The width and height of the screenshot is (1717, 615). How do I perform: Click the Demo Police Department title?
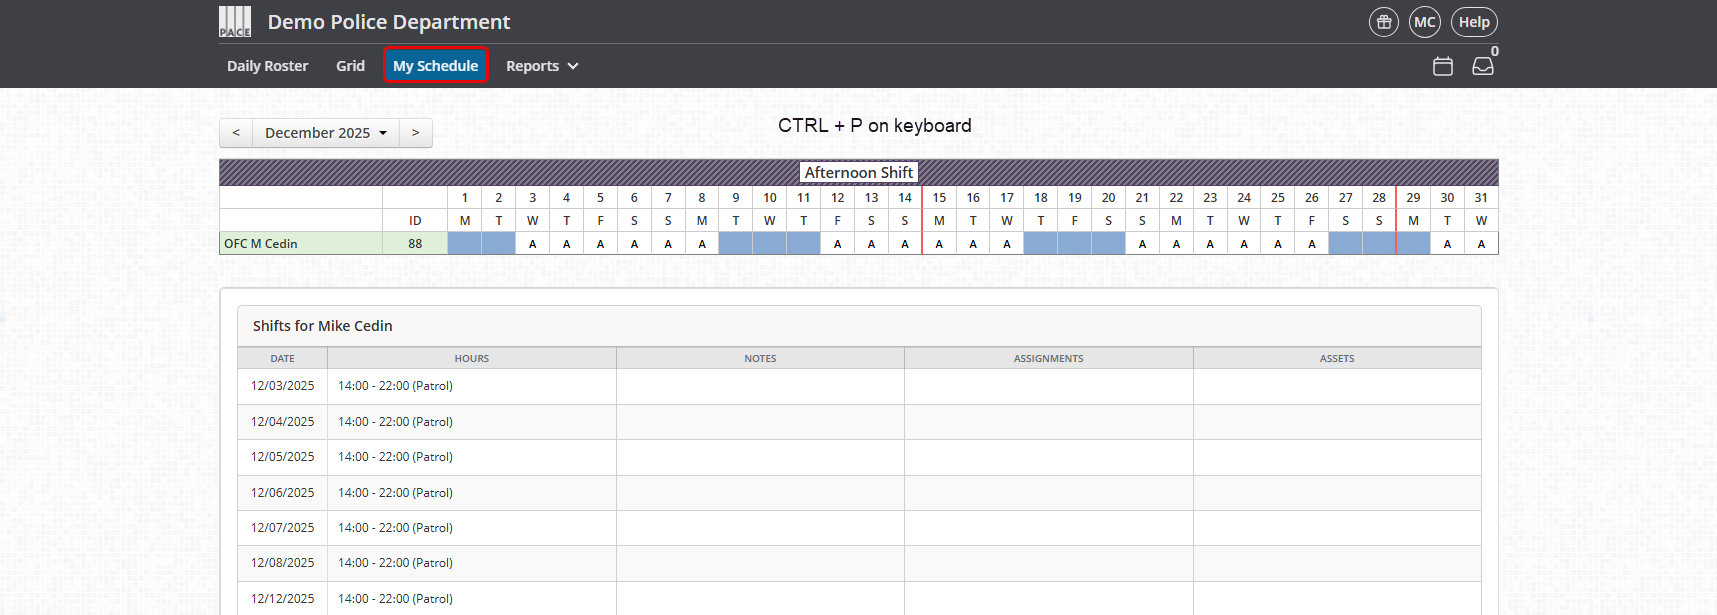coord(389,22)
